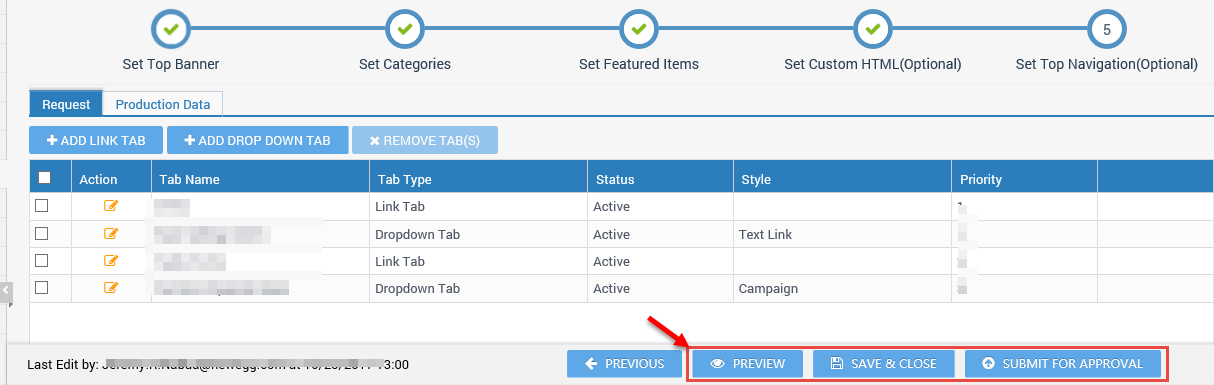This screenshot has height=385, width=1214.
Task: Click the Set Custom HTML step circle
Action: (873, 30)
